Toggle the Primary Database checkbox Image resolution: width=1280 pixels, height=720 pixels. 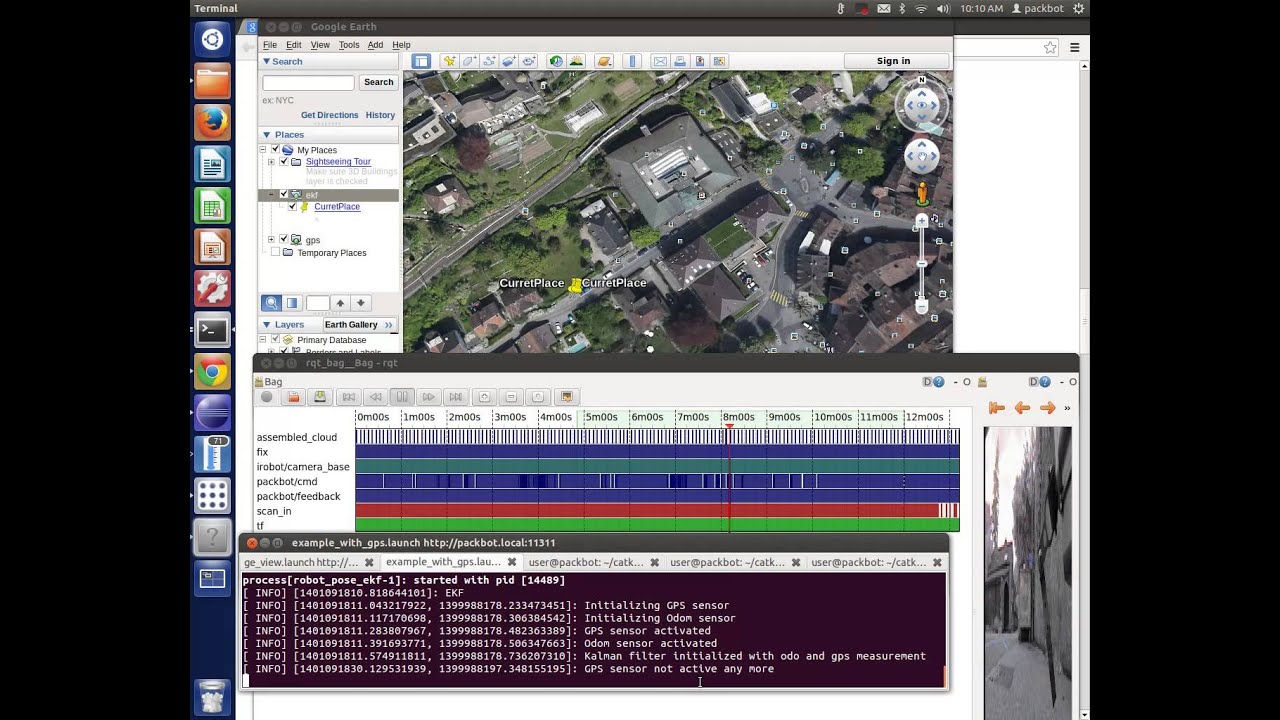tap(275, 340)
